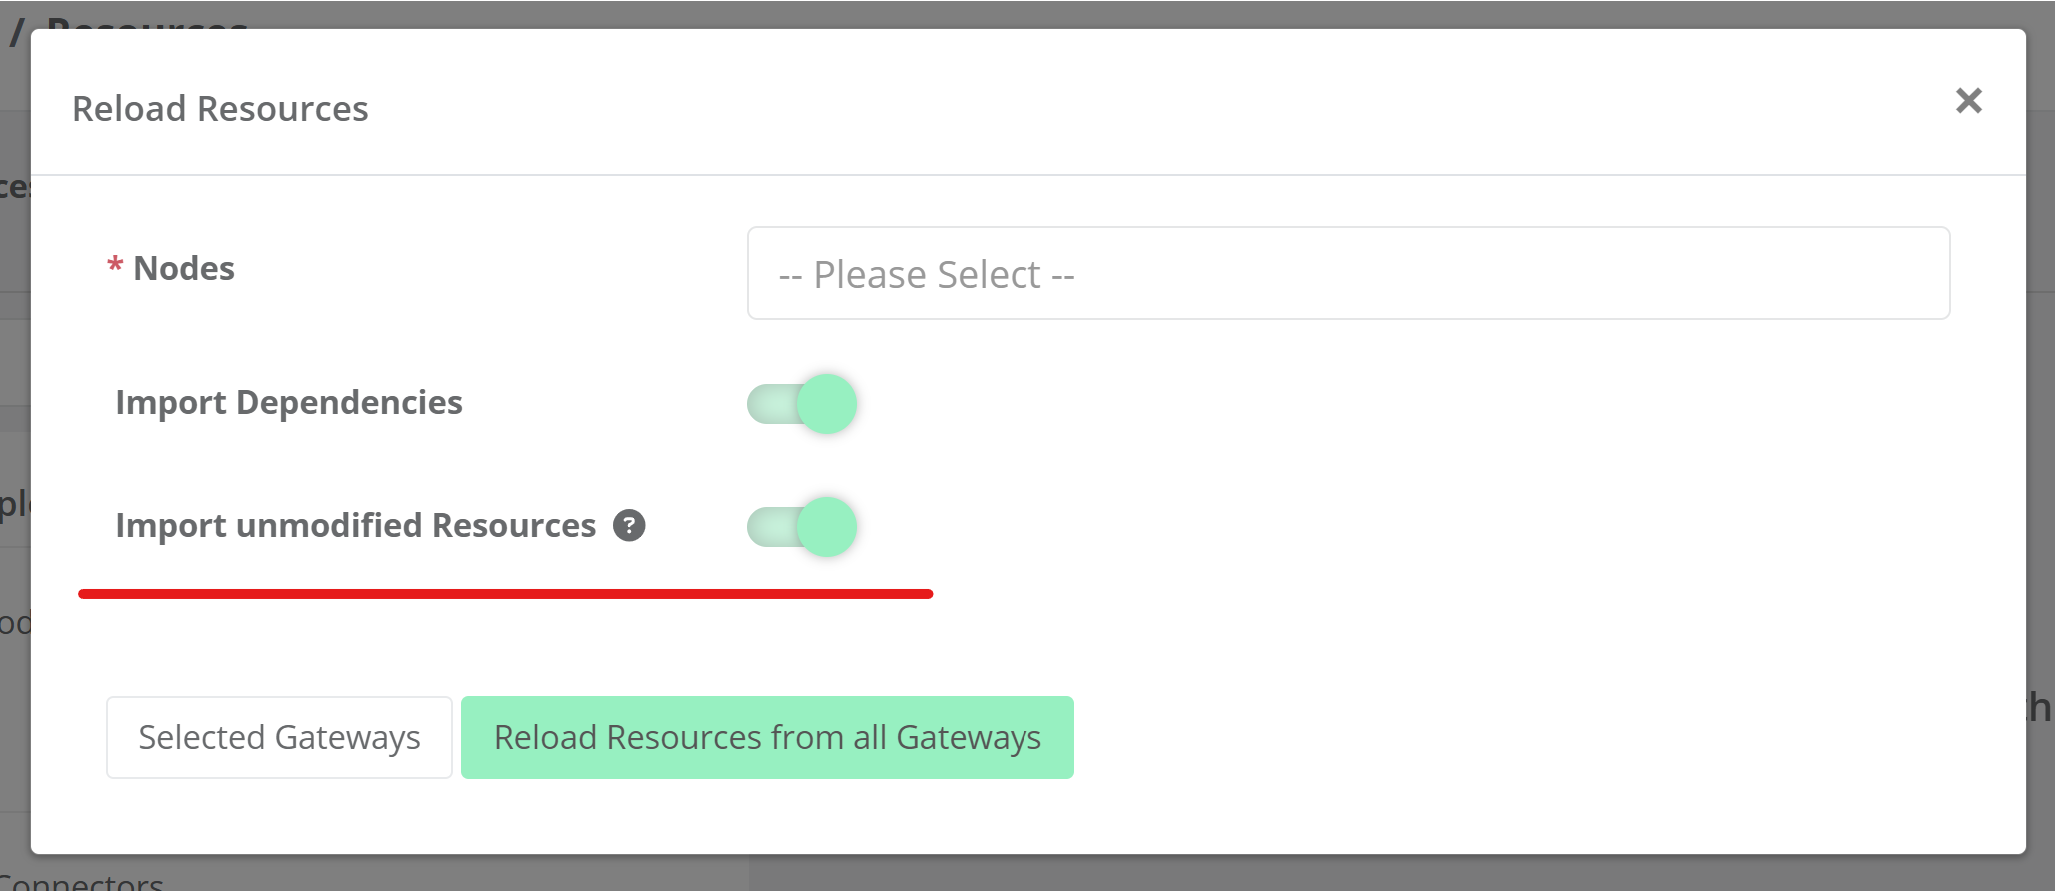2055x891 pixels.
Task: Click the Selected Gateways button
Action: pyautogui.click(x=279, y=737)
